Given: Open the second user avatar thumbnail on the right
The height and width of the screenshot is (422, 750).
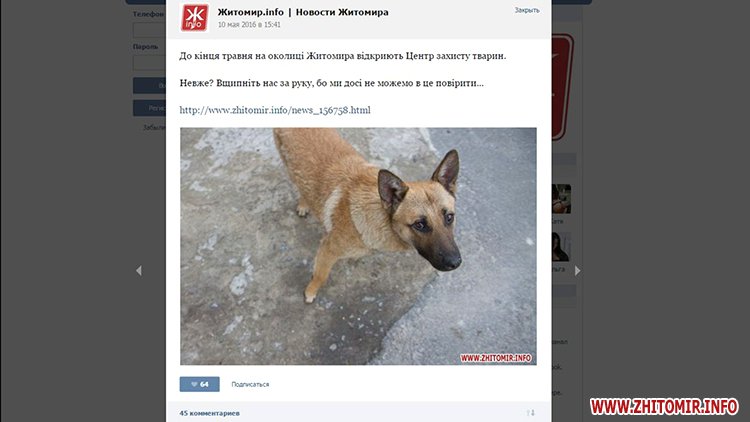Looking at the screenshot, I should pos(561,247).
